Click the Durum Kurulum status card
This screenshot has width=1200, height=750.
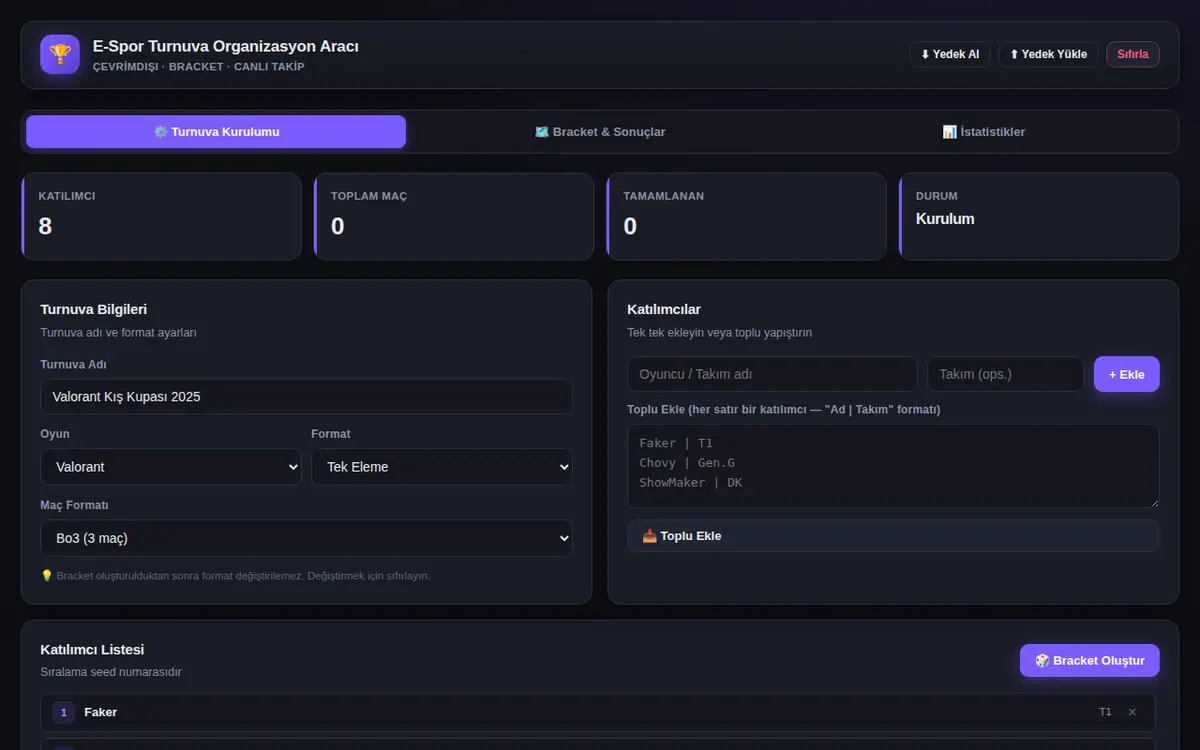[x=1038, y=217]
